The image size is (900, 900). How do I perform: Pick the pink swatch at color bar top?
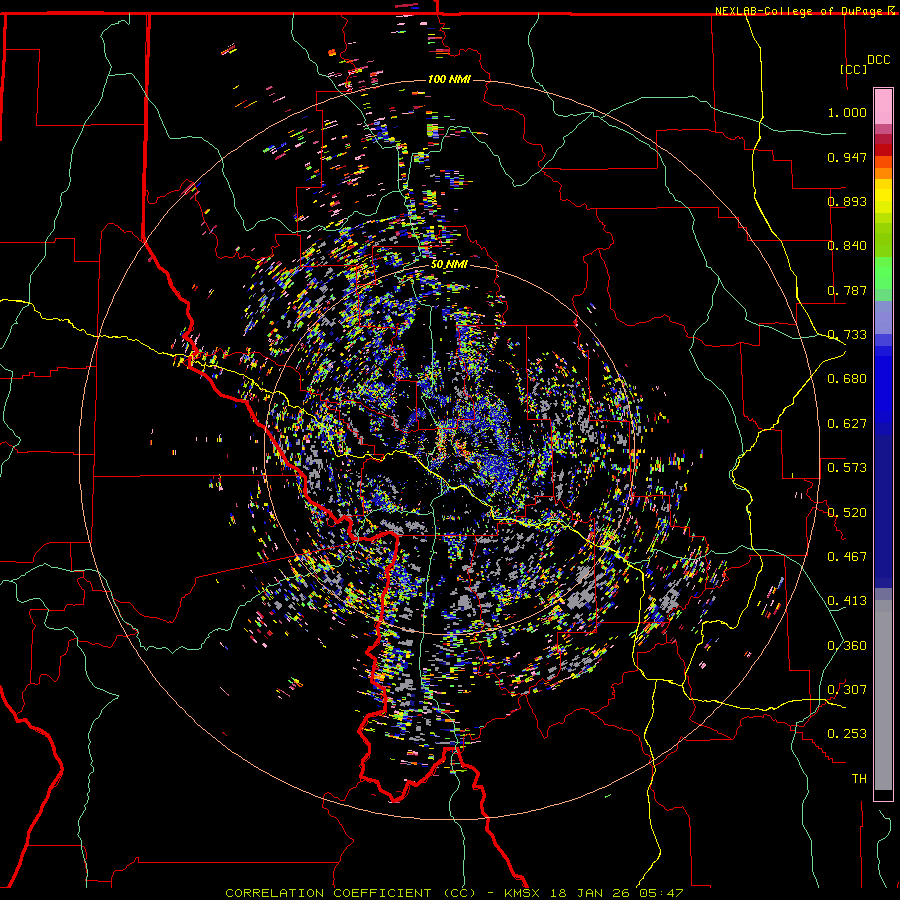[883, 106]
